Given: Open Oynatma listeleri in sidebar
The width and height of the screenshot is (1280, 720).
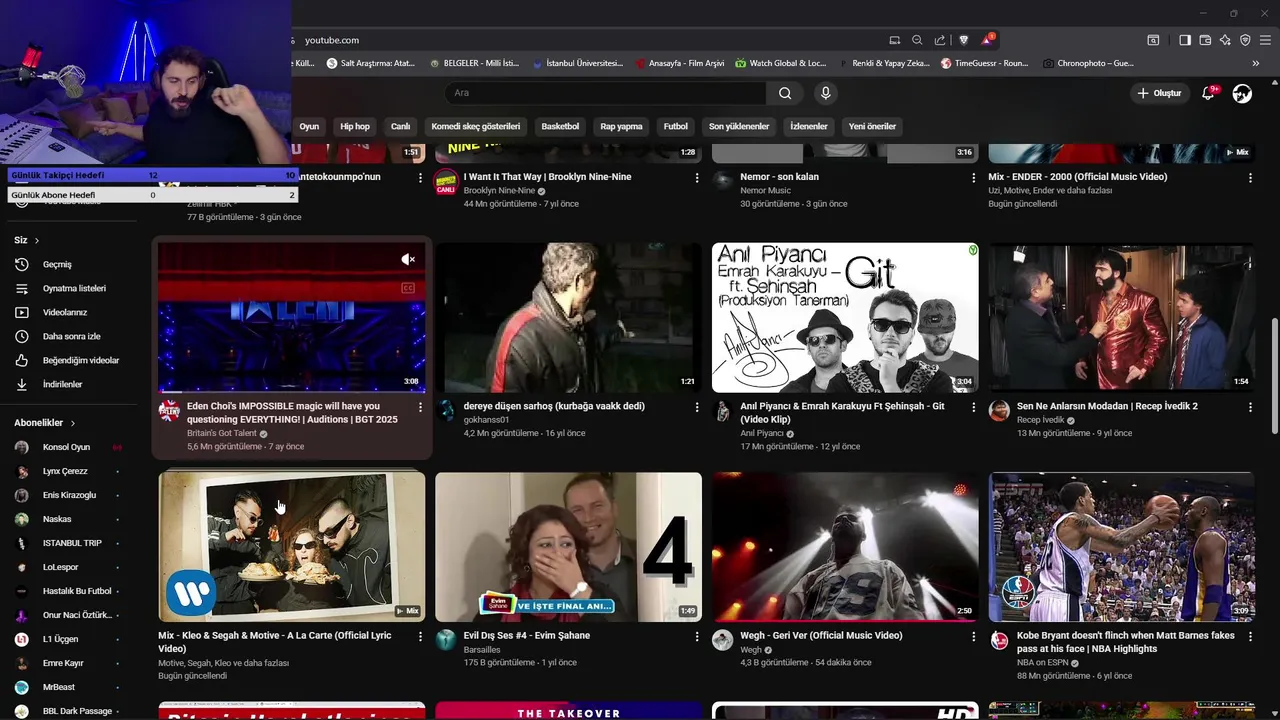Looking at the screenshot, I should tap(74, 288).
